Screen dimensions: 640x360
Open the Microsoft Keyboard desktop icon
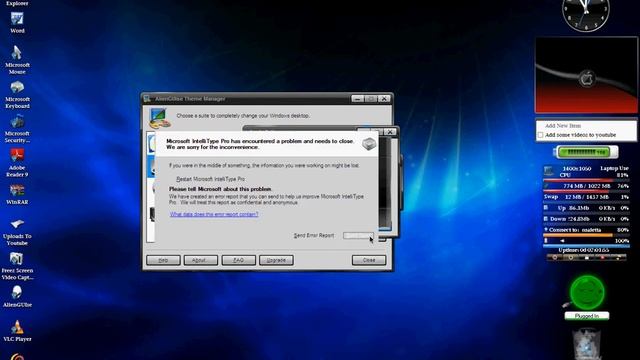[x=17, y=94]
